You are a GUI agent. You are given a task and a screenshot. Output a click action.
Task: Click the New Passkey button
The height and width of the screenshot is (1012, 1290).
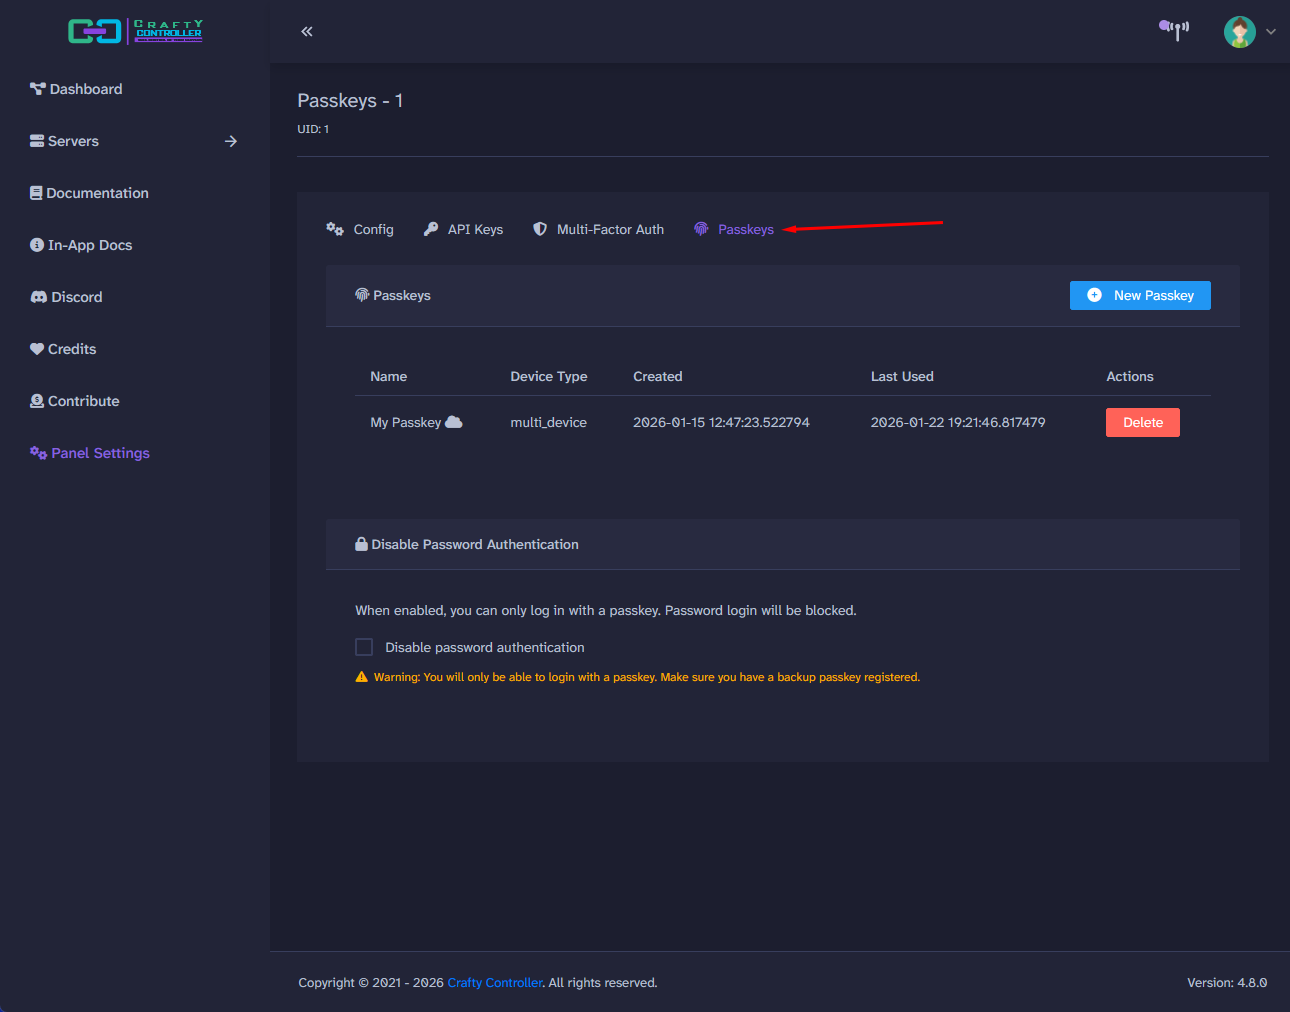click(1140, 295)
